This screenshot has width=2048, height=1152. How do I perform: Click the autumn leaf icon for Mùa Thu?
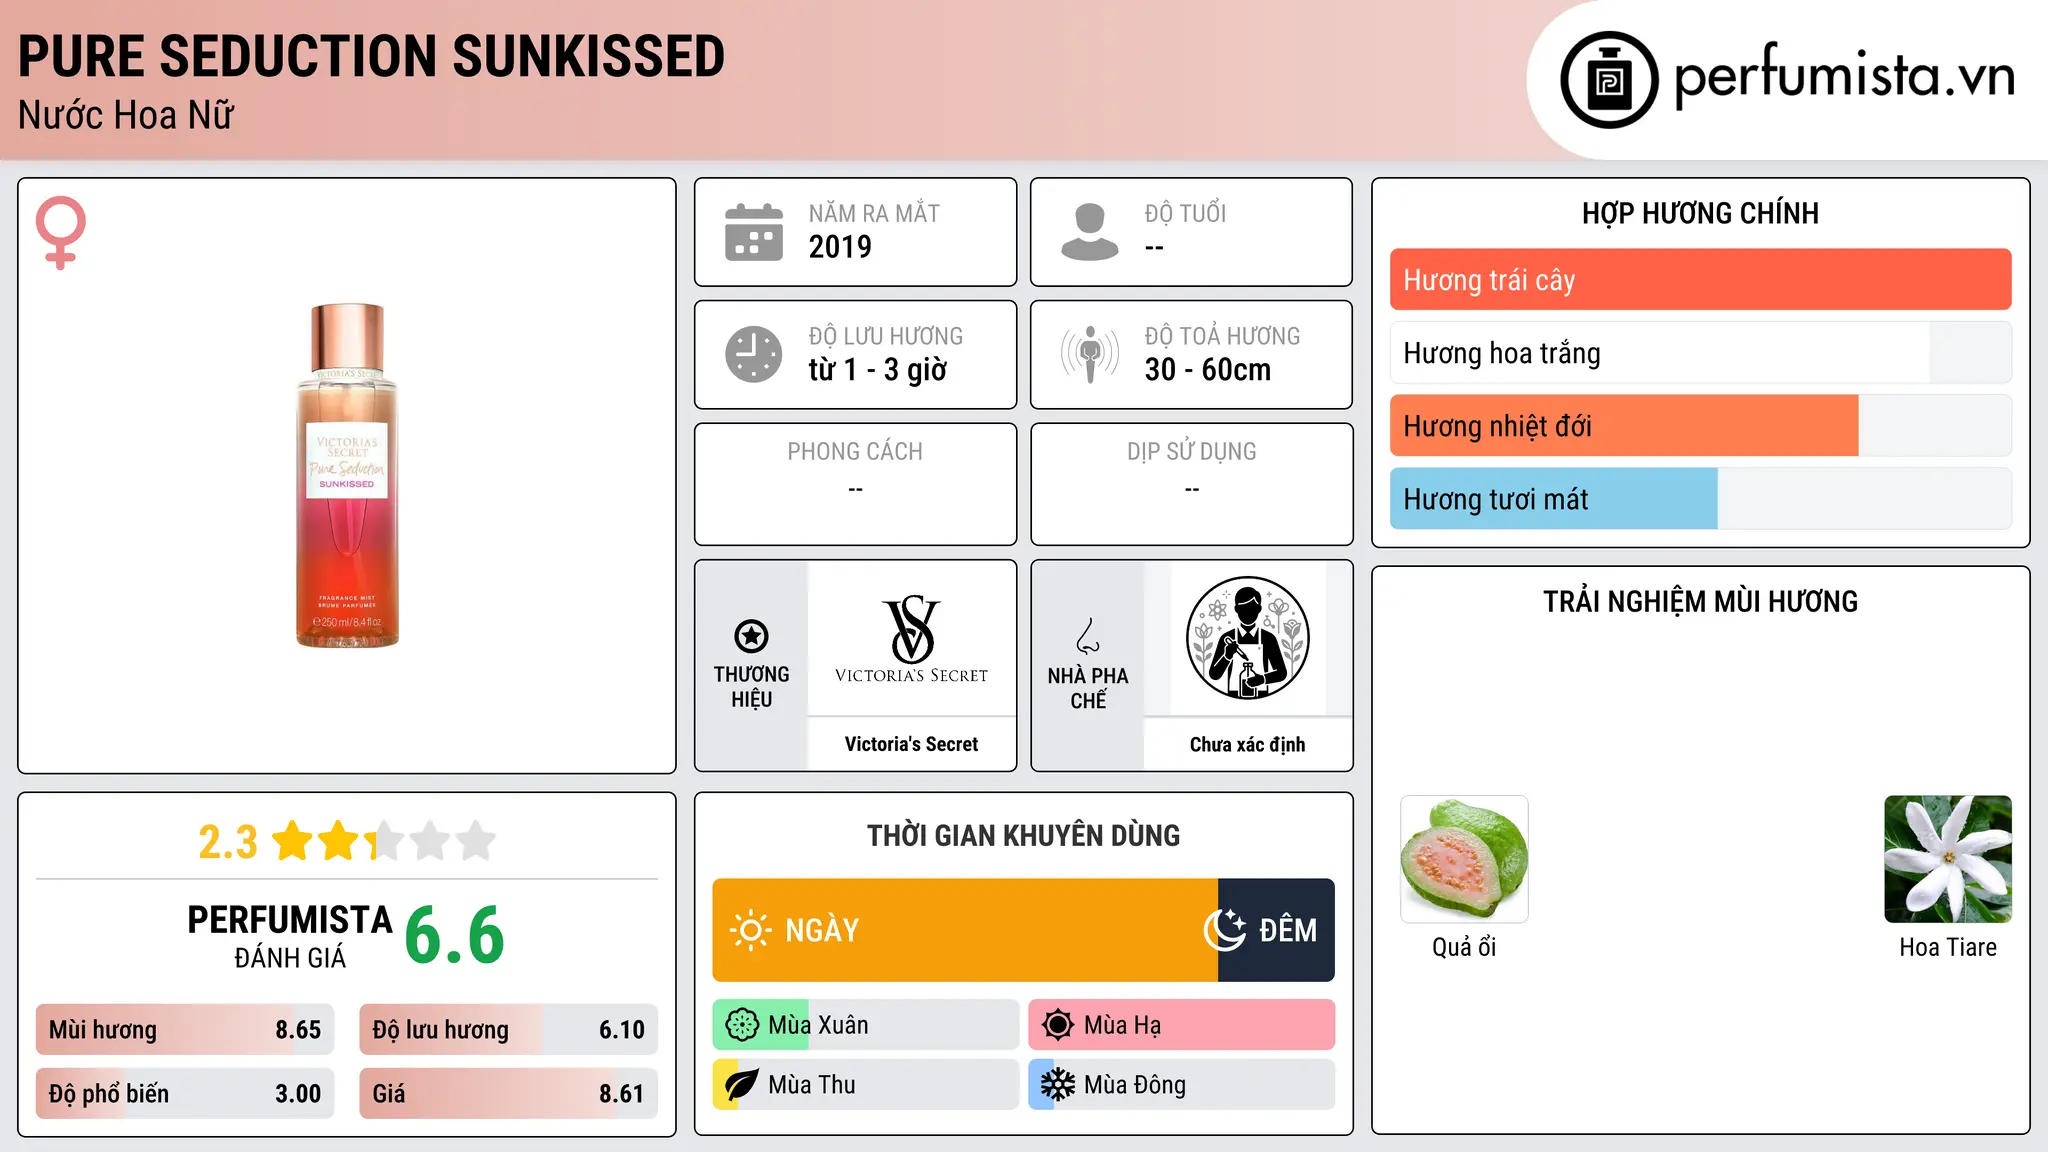point(742,1085)
